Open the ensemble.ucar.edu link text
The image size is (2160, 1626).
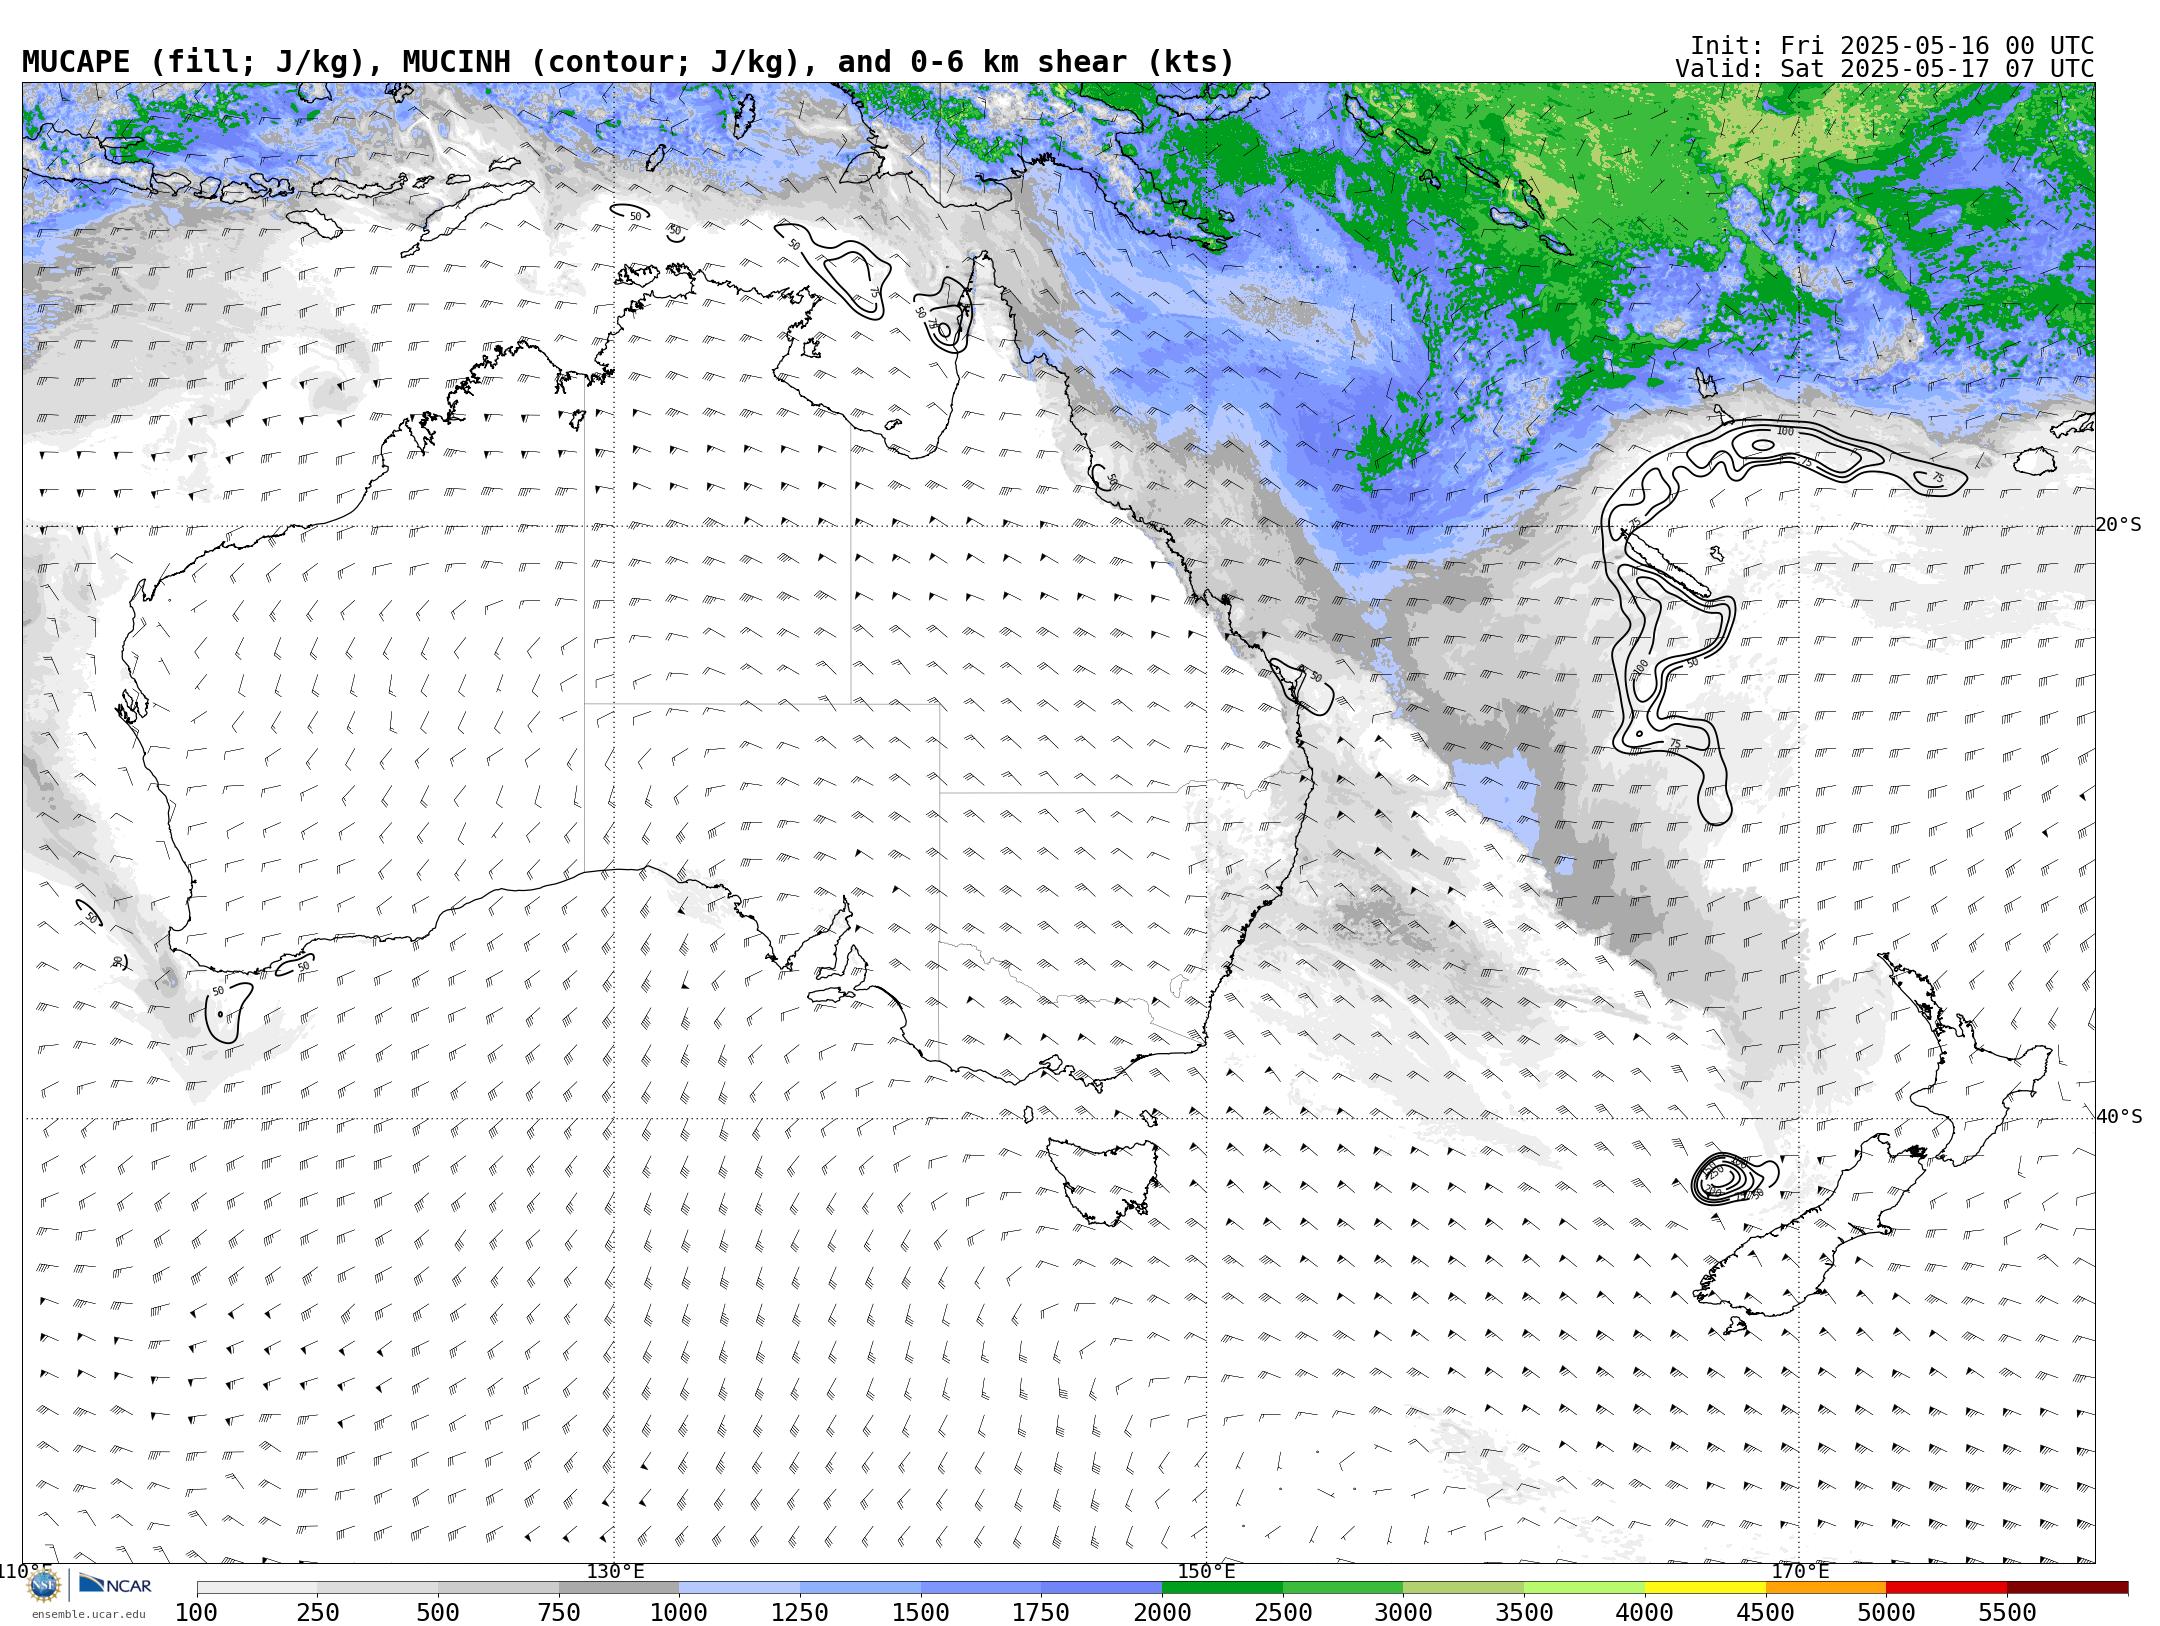[88, 1614]
